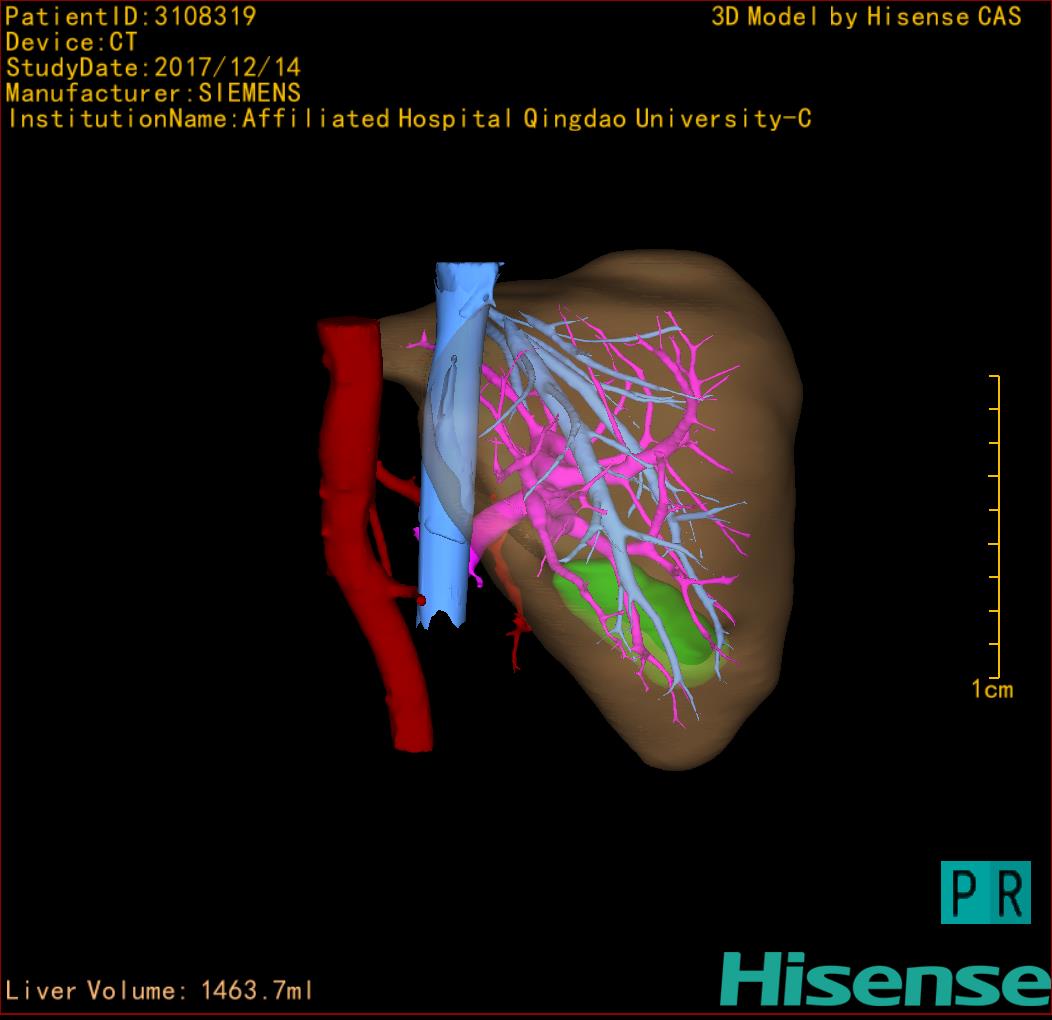Click the Liver Volume: 1463.7ml readout
Viewport: 1052px width, 1020px height.
[x=160, y=991]
